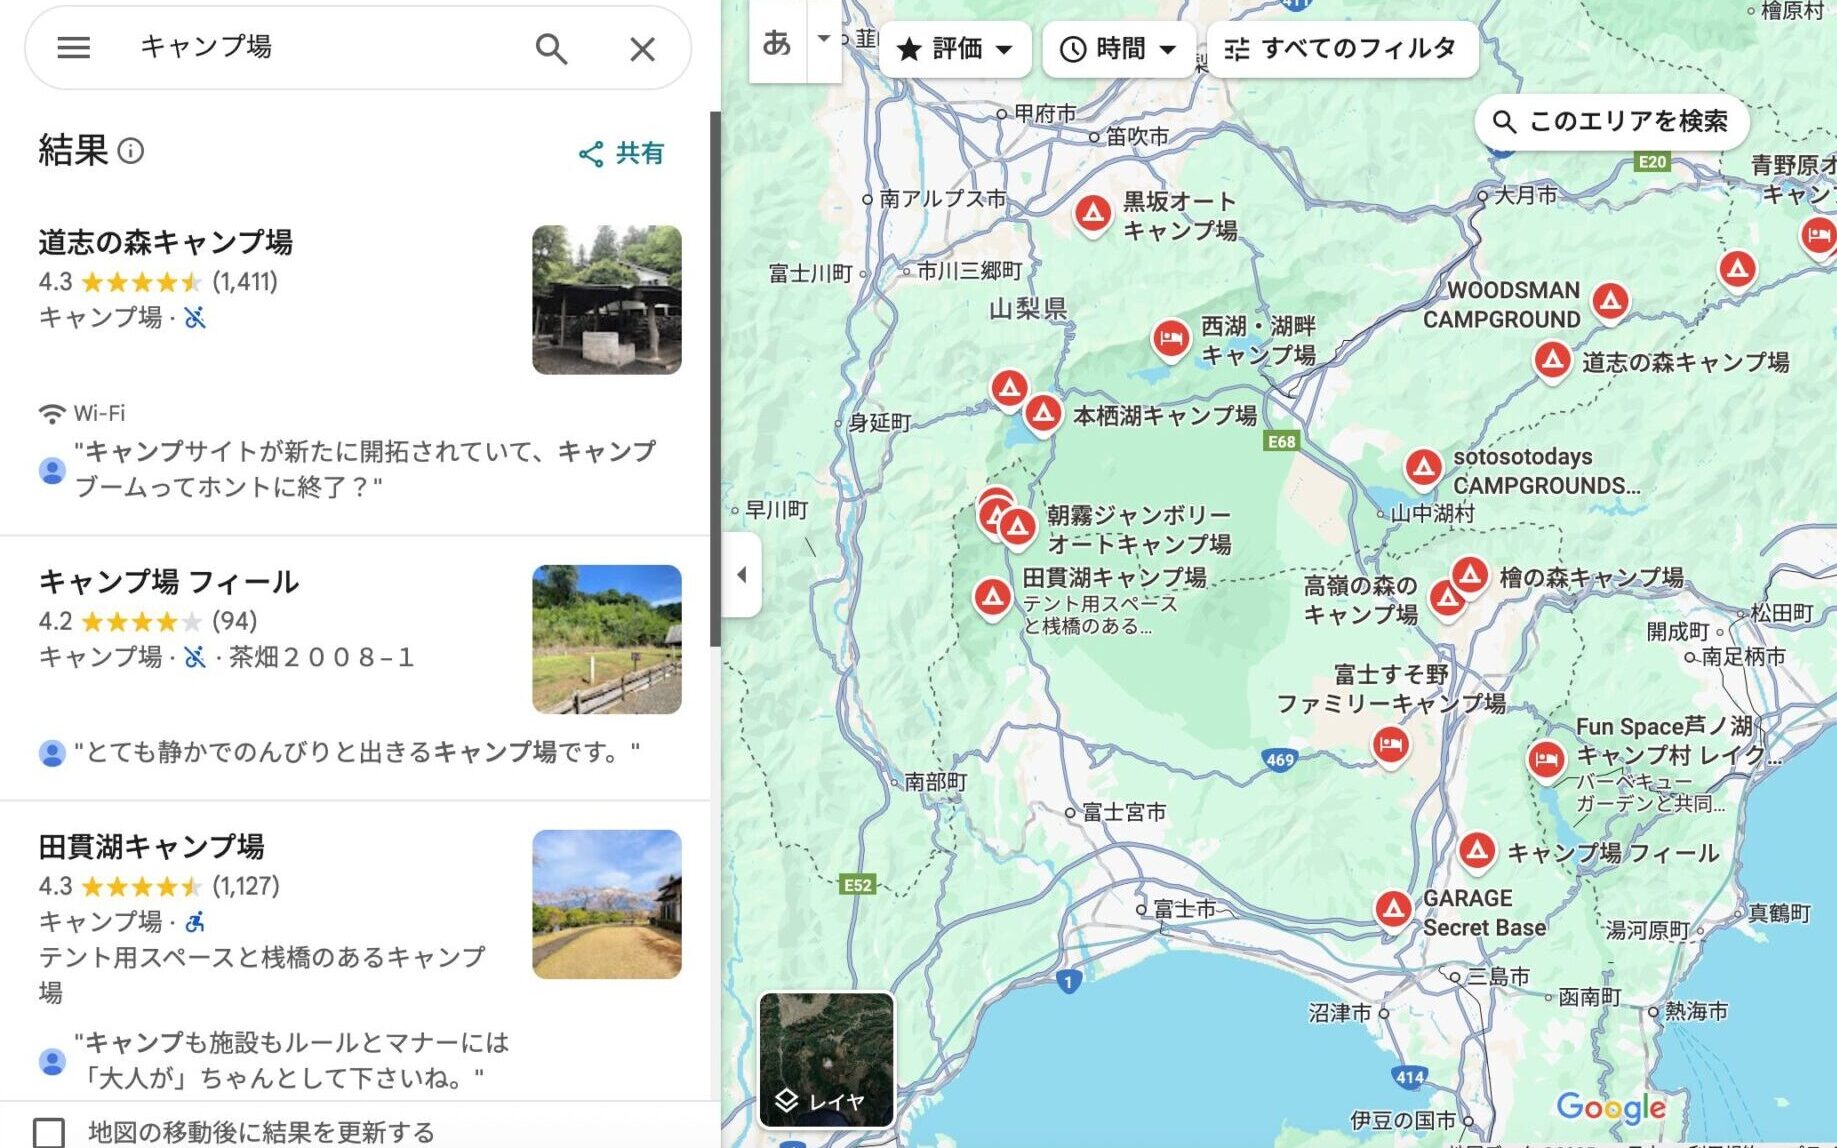1837x1148 pixels.
Task: Select 富士すそ野ファミリーキャンプ場 lodging pin
Action: coord(1390,745)
